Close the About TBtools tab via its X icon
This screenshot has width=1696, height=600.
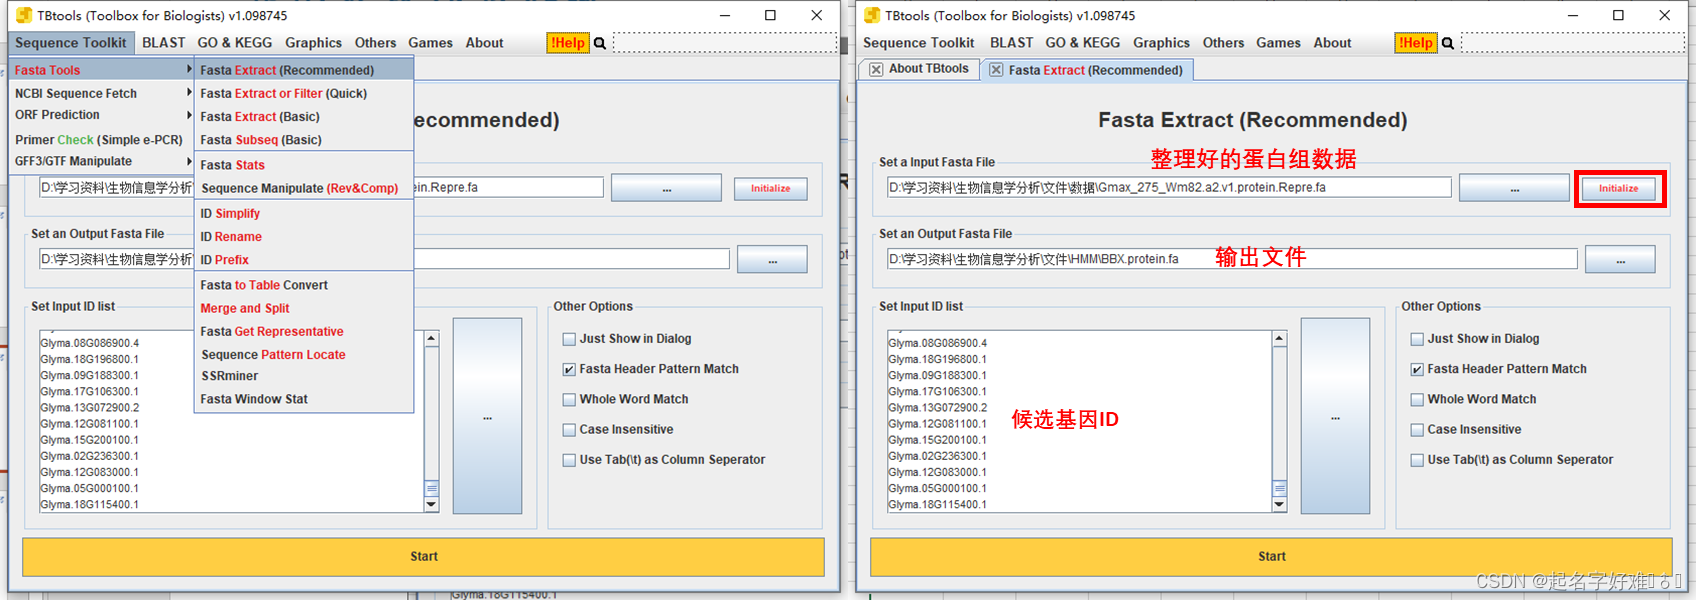tap(876, 69)
